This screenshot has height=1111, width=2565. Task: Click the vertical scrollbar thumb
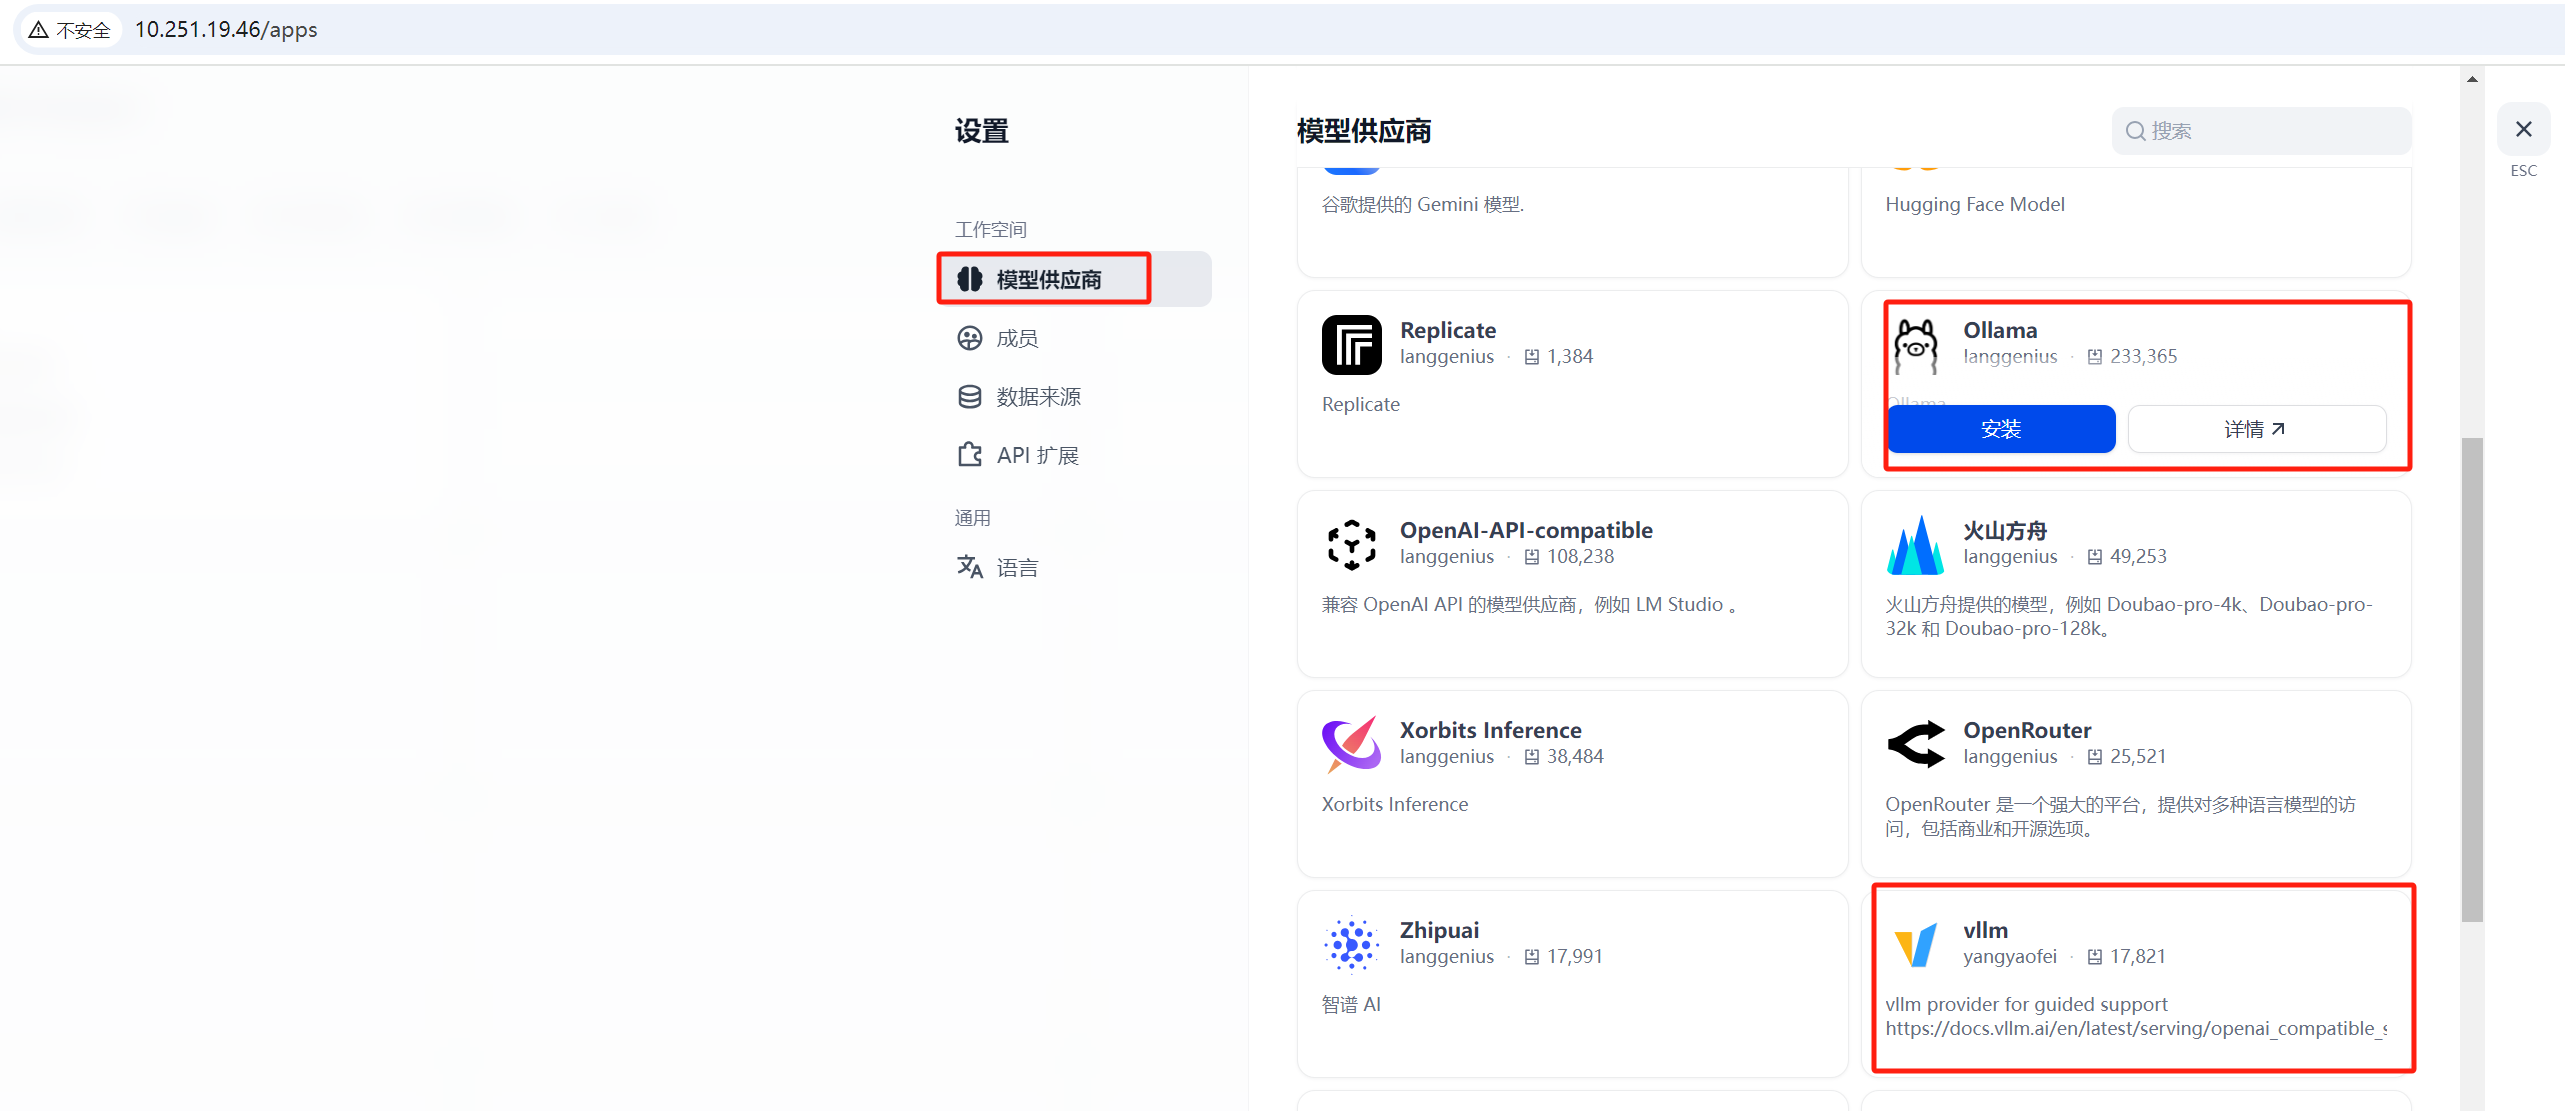(2472, 680)
